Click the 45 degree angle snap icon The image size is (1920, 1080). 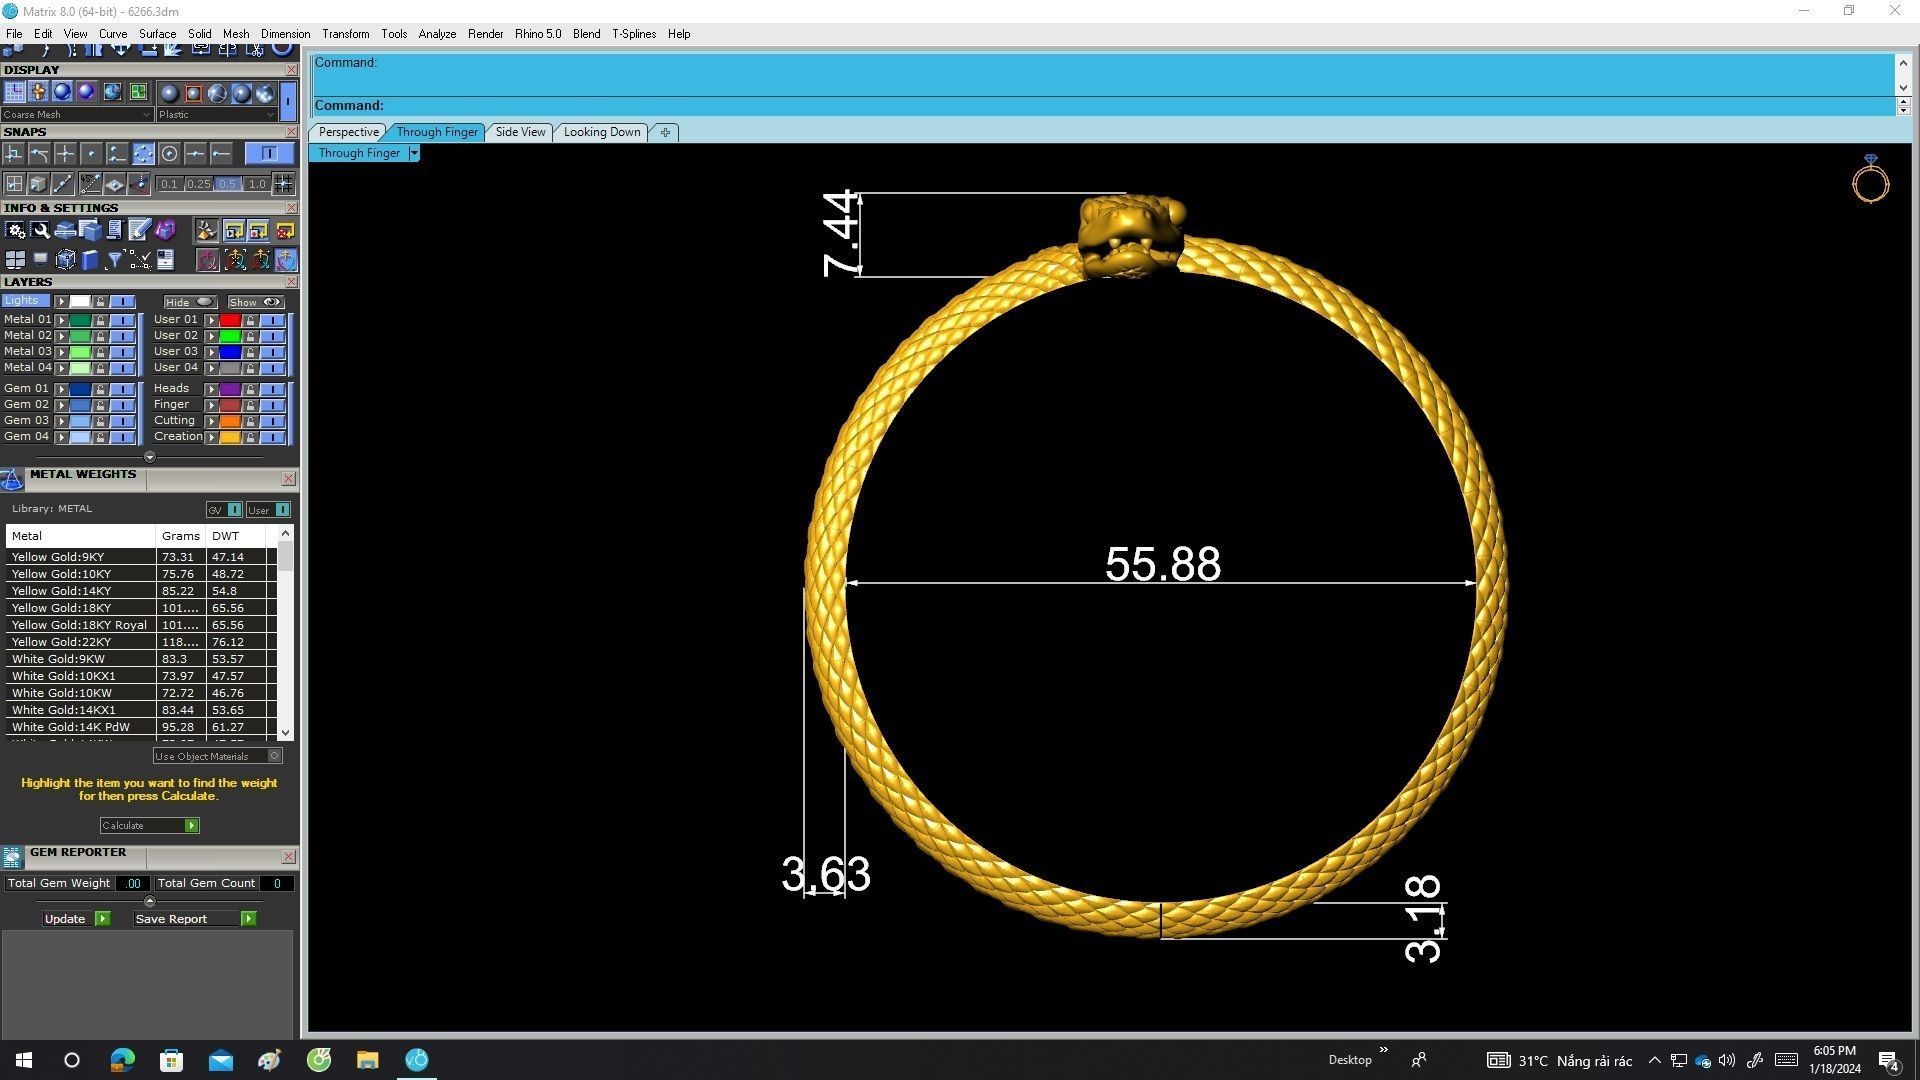[x=90, y=184]
